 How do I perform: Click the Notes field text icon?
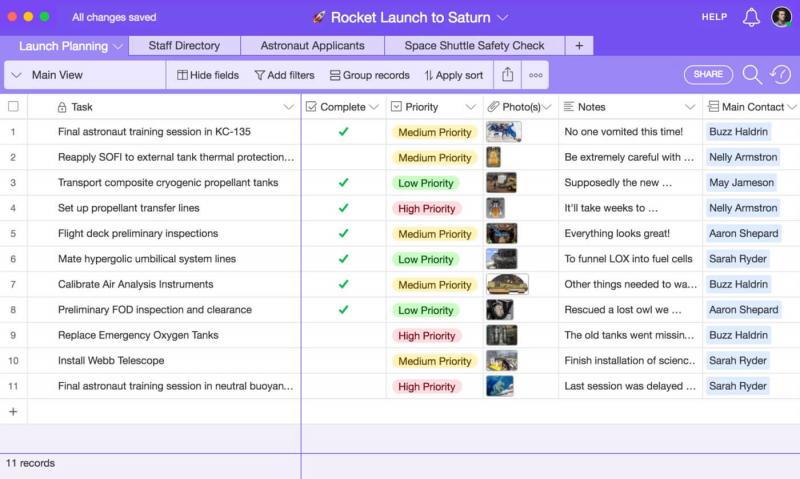coord(568,107)
